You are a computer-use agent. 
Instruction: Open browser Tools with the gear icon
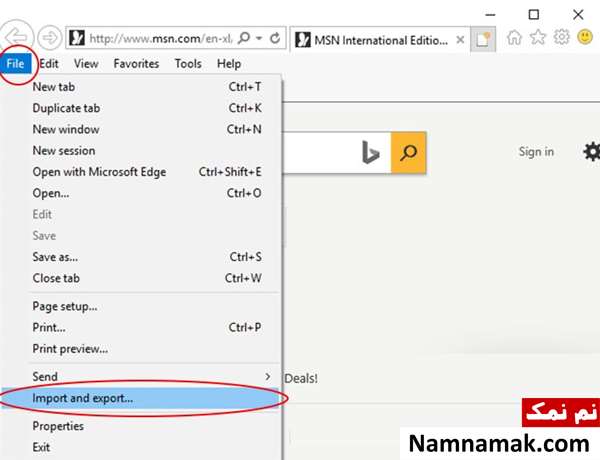(561, 37)
